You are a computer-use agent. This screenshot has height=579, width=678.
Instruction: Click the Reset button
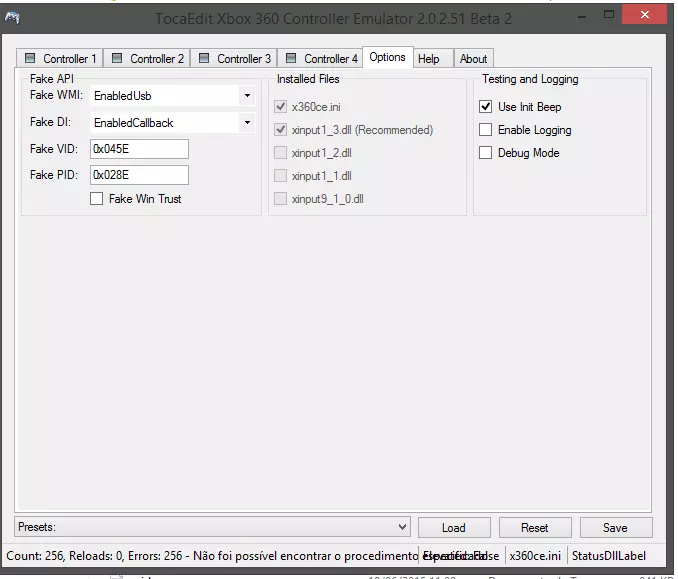(535, 528)
